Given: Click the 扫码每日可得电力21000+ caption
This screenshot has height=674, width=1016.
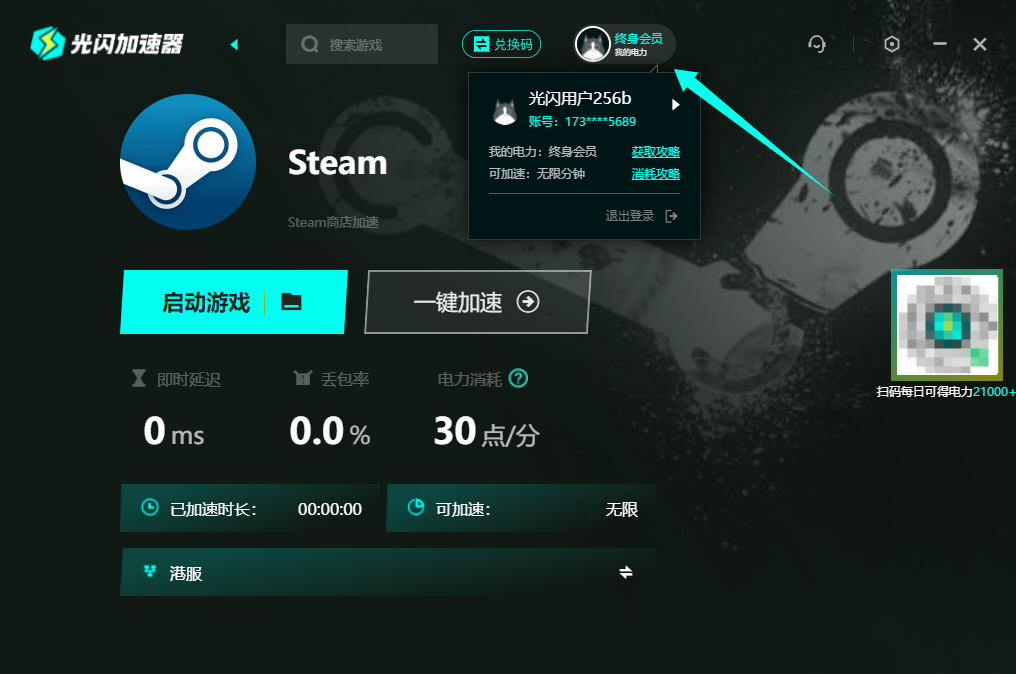Looking at the screenshot, I should [x=946, y=391].
